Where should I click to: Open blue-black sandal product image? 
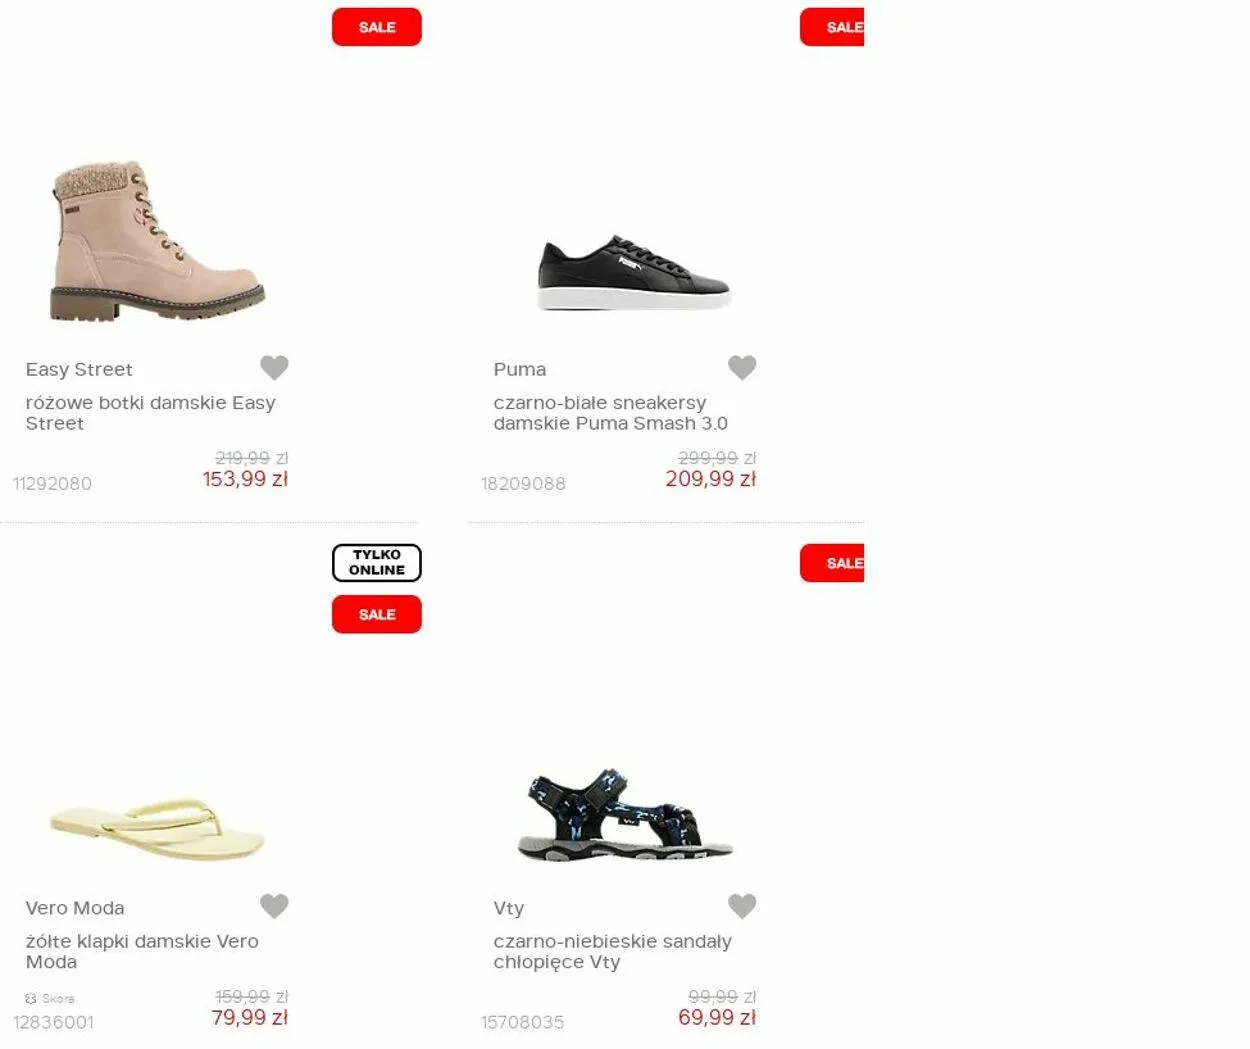pos(625,815)
